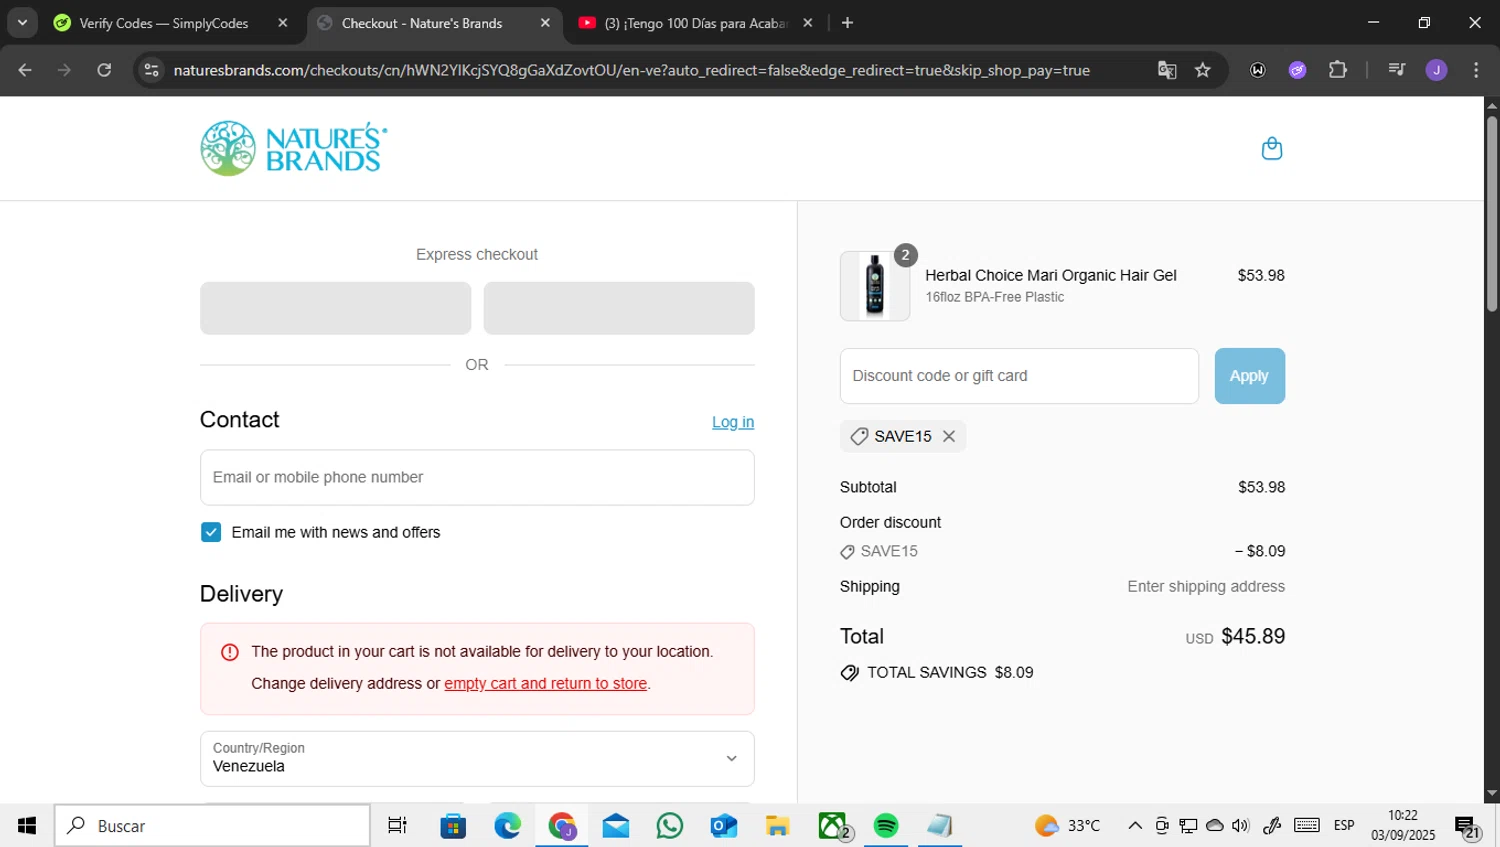The height and width of the screenshot is (847, 1500).
Task: Close the YouTube Tengo 100 Días tab
Action: pyautogui.click(x=807, y=23)
